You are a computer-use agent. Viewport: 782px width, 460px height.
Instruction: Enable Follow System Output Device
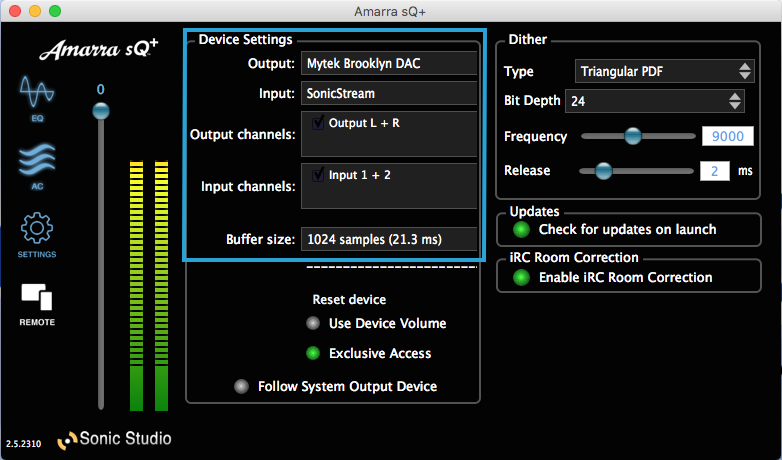(x=241, y=386)
